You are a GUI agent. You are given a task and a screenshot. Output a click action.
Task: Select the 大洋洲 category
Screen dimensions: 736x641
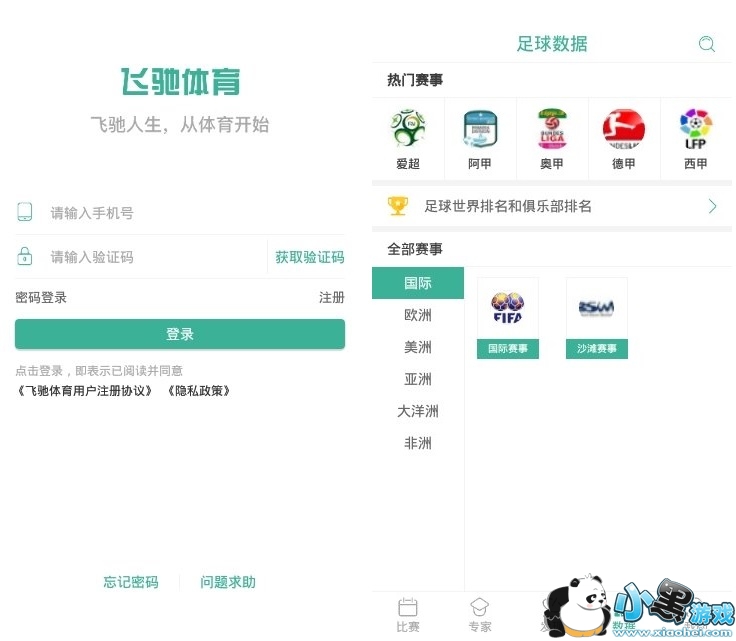click(x=418, y=411)
